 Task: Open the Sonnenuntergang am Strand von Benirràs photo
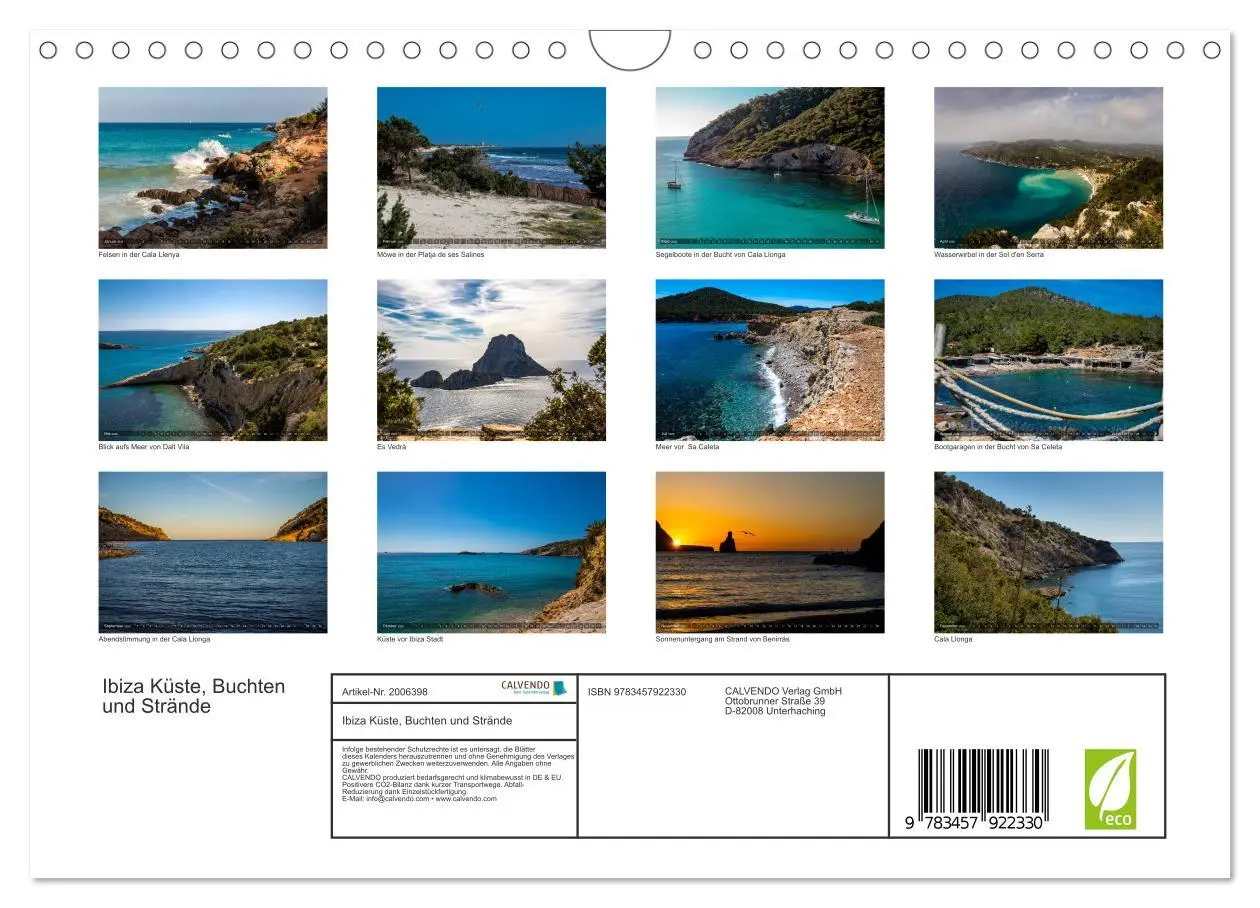pos(770,552)
